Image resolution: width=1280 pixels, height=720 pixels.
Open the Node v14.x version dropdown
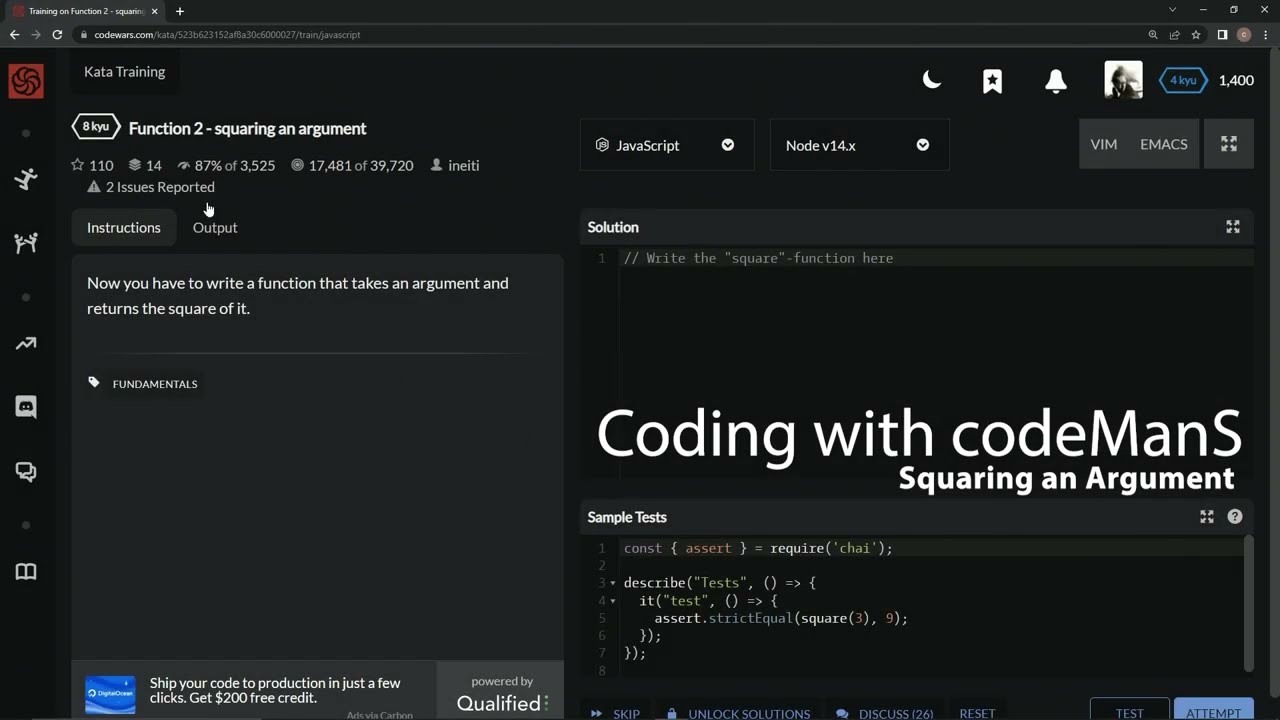(859, 145)
